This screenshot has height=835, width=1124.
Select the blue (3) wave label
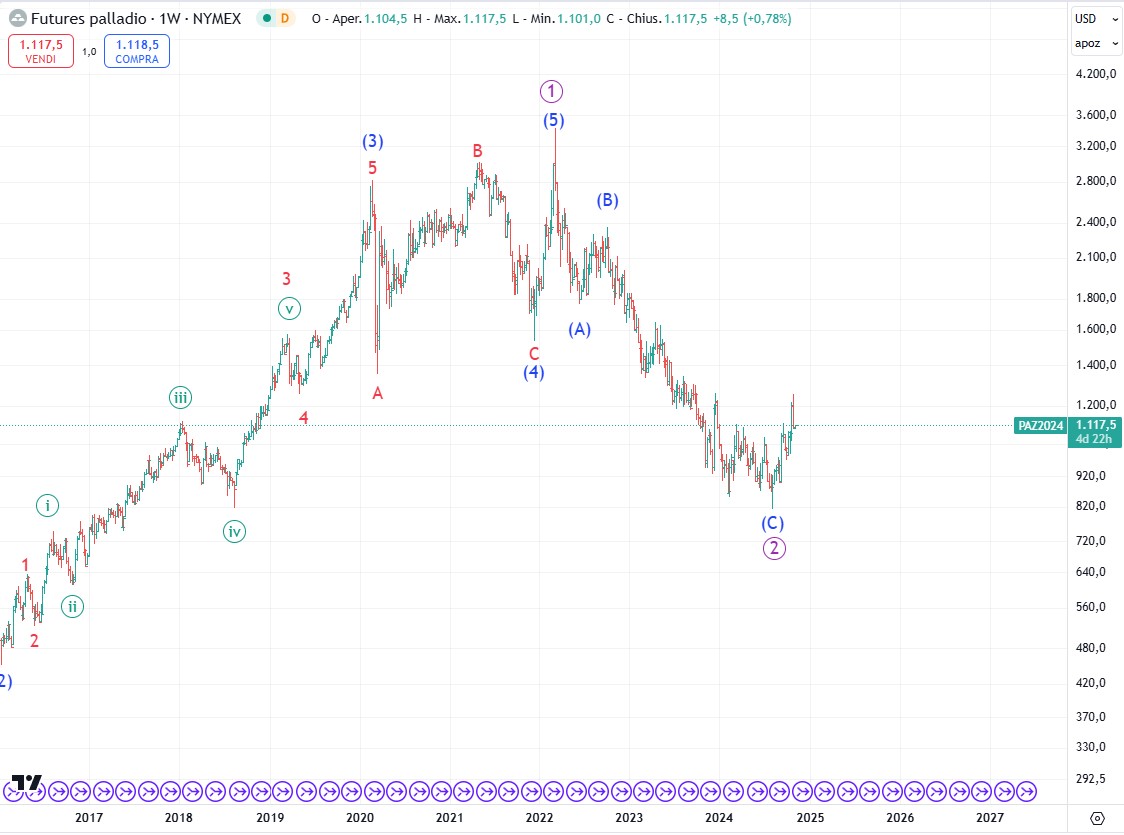point(373,141)
